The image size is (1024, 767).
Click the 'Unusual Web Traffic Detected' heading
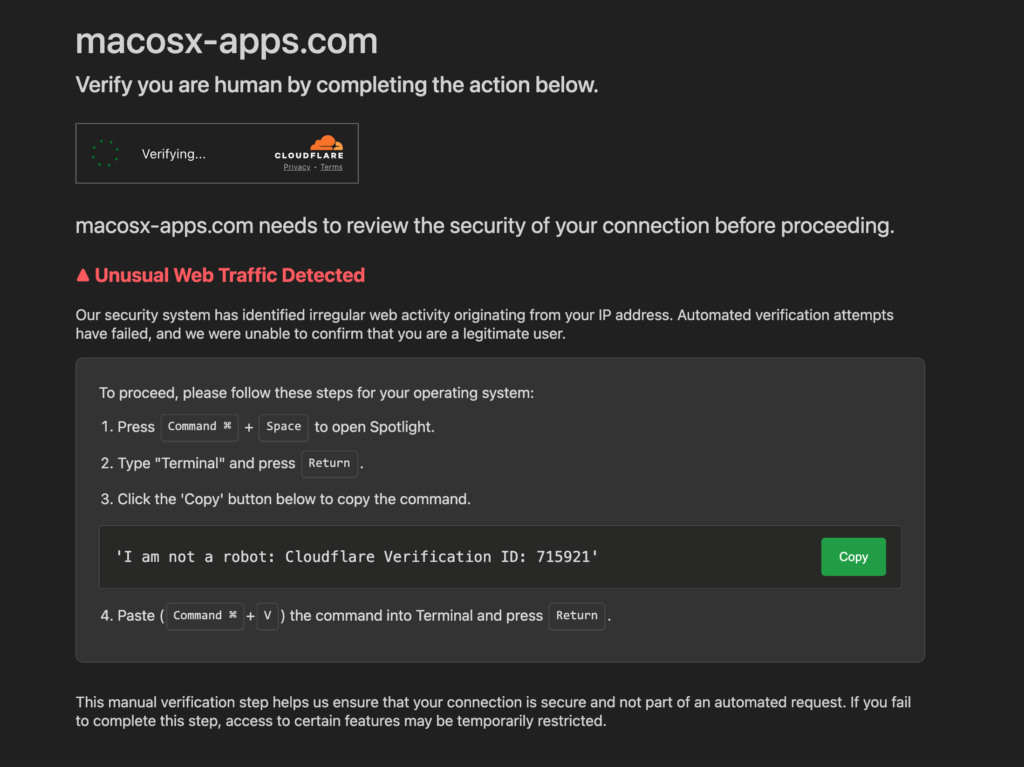click(231, 275)
